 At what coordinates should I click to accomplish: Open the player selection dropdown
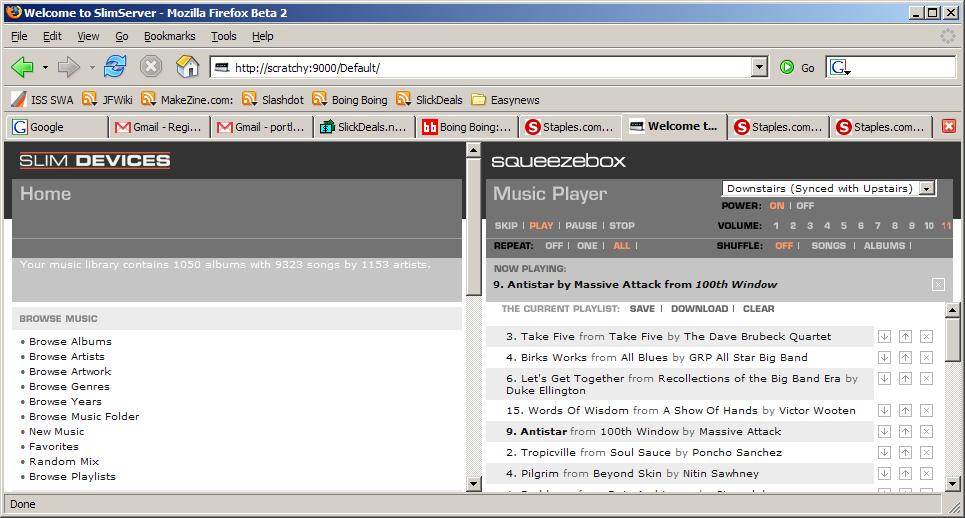[927, 188]
